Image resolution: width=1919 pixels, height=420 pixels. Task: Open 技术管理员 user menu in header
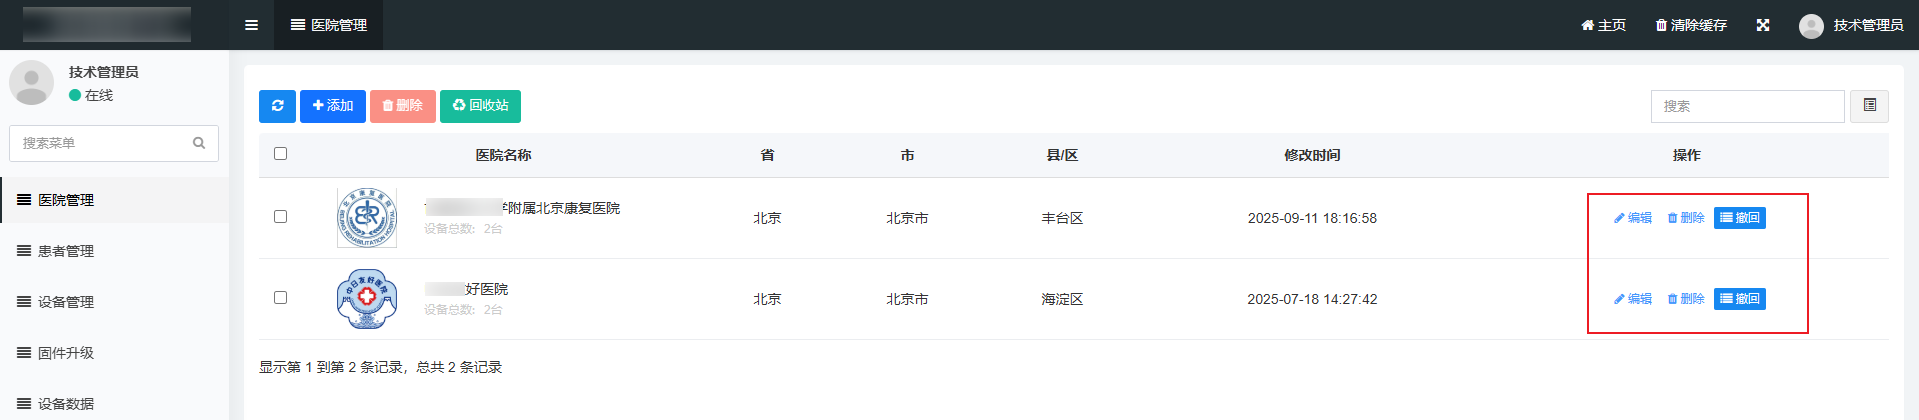1851,25
